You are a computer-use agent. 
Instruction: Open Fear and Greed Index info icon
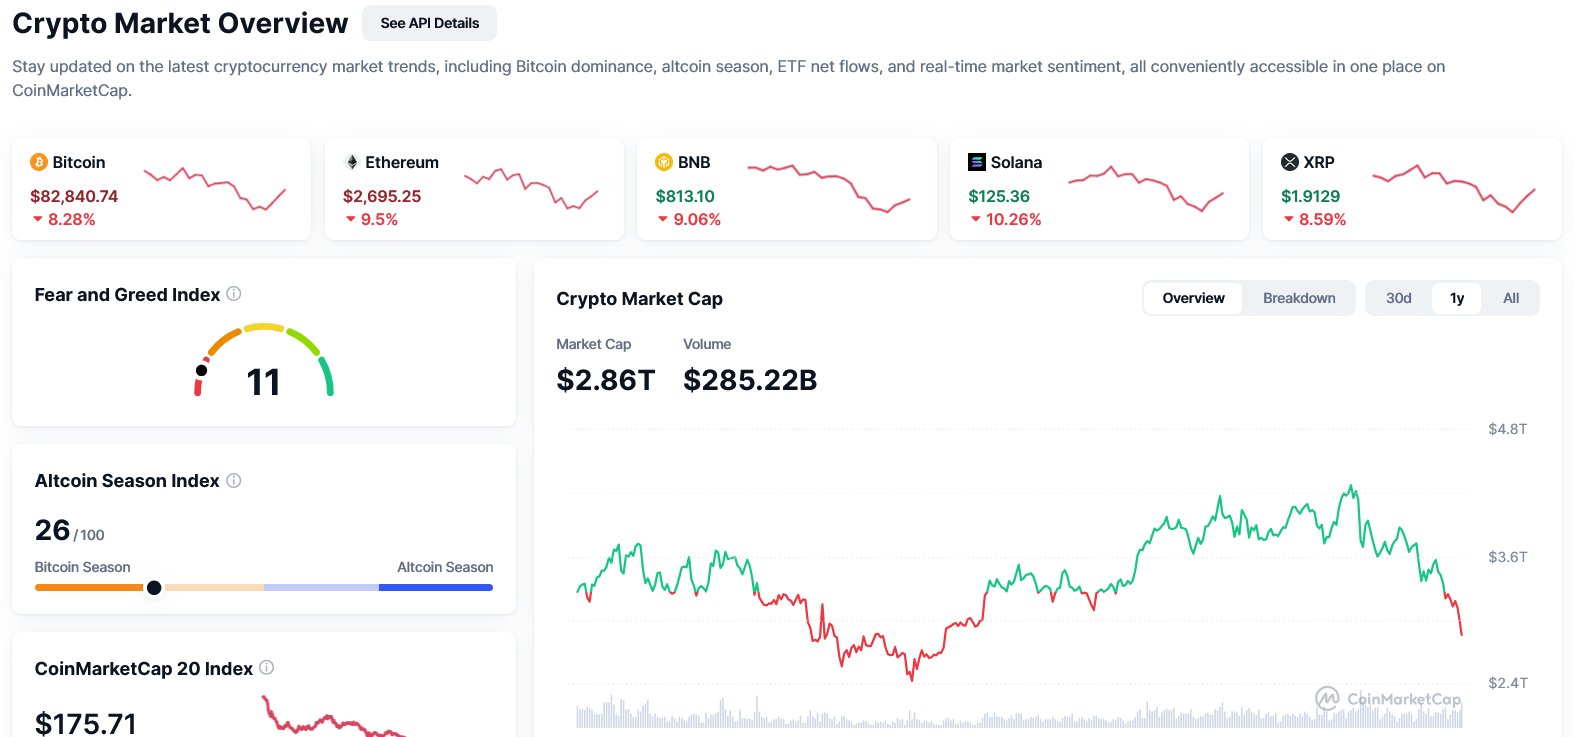[234, 294]
